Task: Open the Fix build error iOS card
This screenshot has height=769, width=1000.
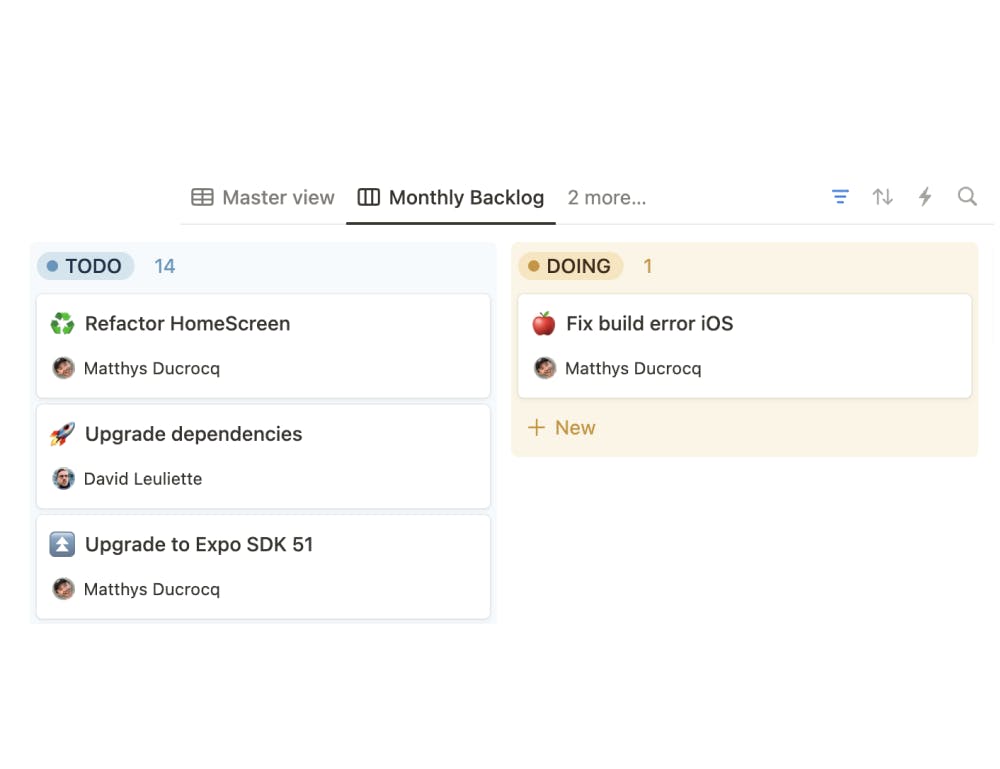Action: pyautogui.click(x=649, y=324)
